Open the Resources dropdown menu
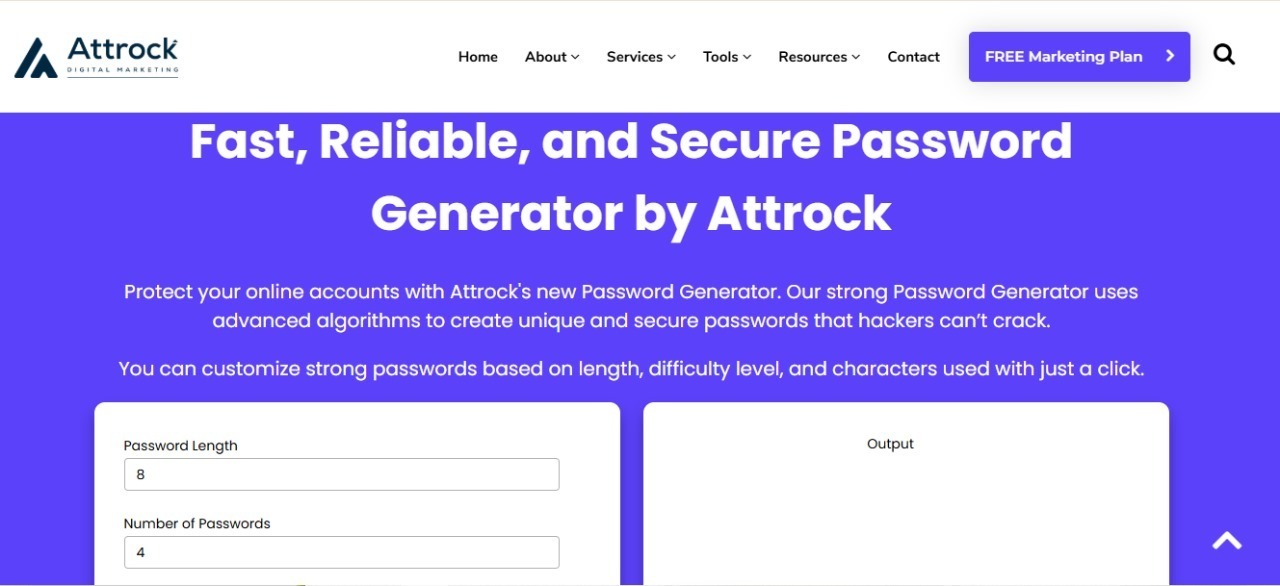 pyautogui.click(x=819, y=57)
